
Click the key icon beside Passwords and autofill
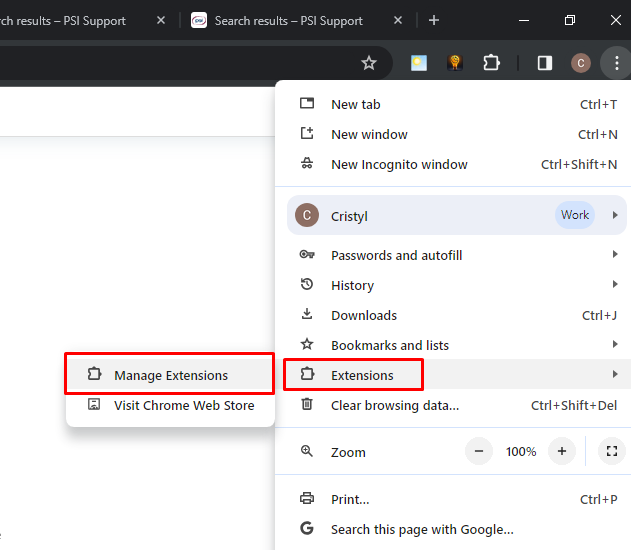coord(307,254)
